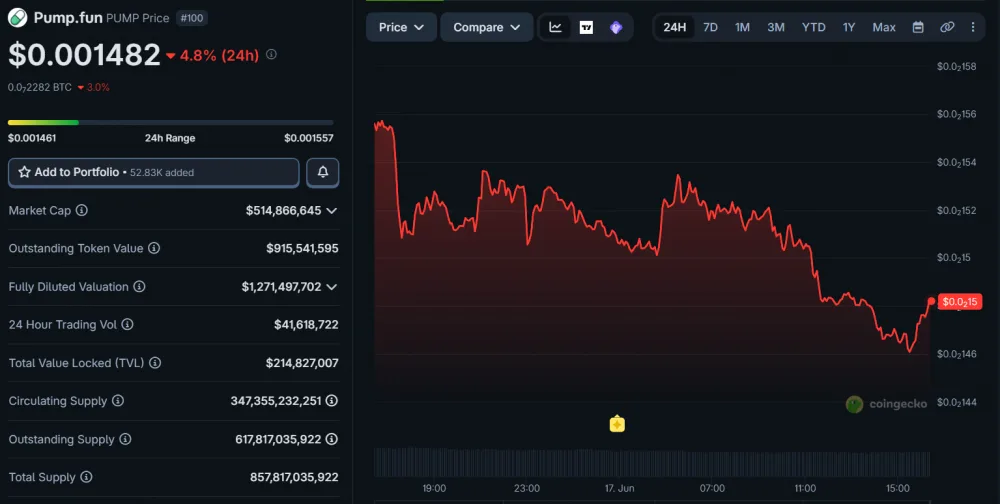1000x504 pixels.
Task: Click the Add to Portfolio button
Action: click(154, 172)
